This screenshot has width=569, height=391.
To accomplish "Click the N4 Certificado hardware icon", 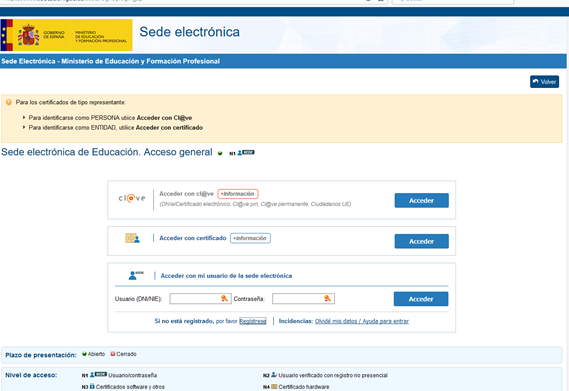I will 274,387.
